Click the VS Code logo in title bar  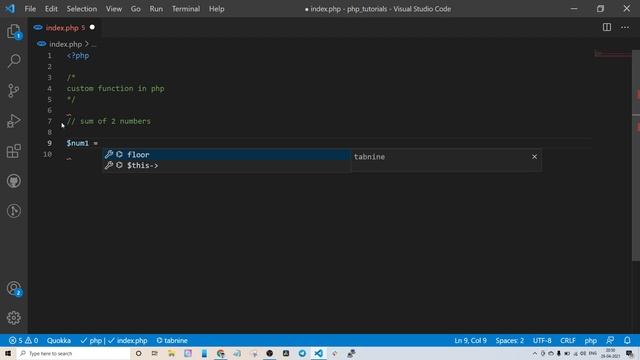10,9
